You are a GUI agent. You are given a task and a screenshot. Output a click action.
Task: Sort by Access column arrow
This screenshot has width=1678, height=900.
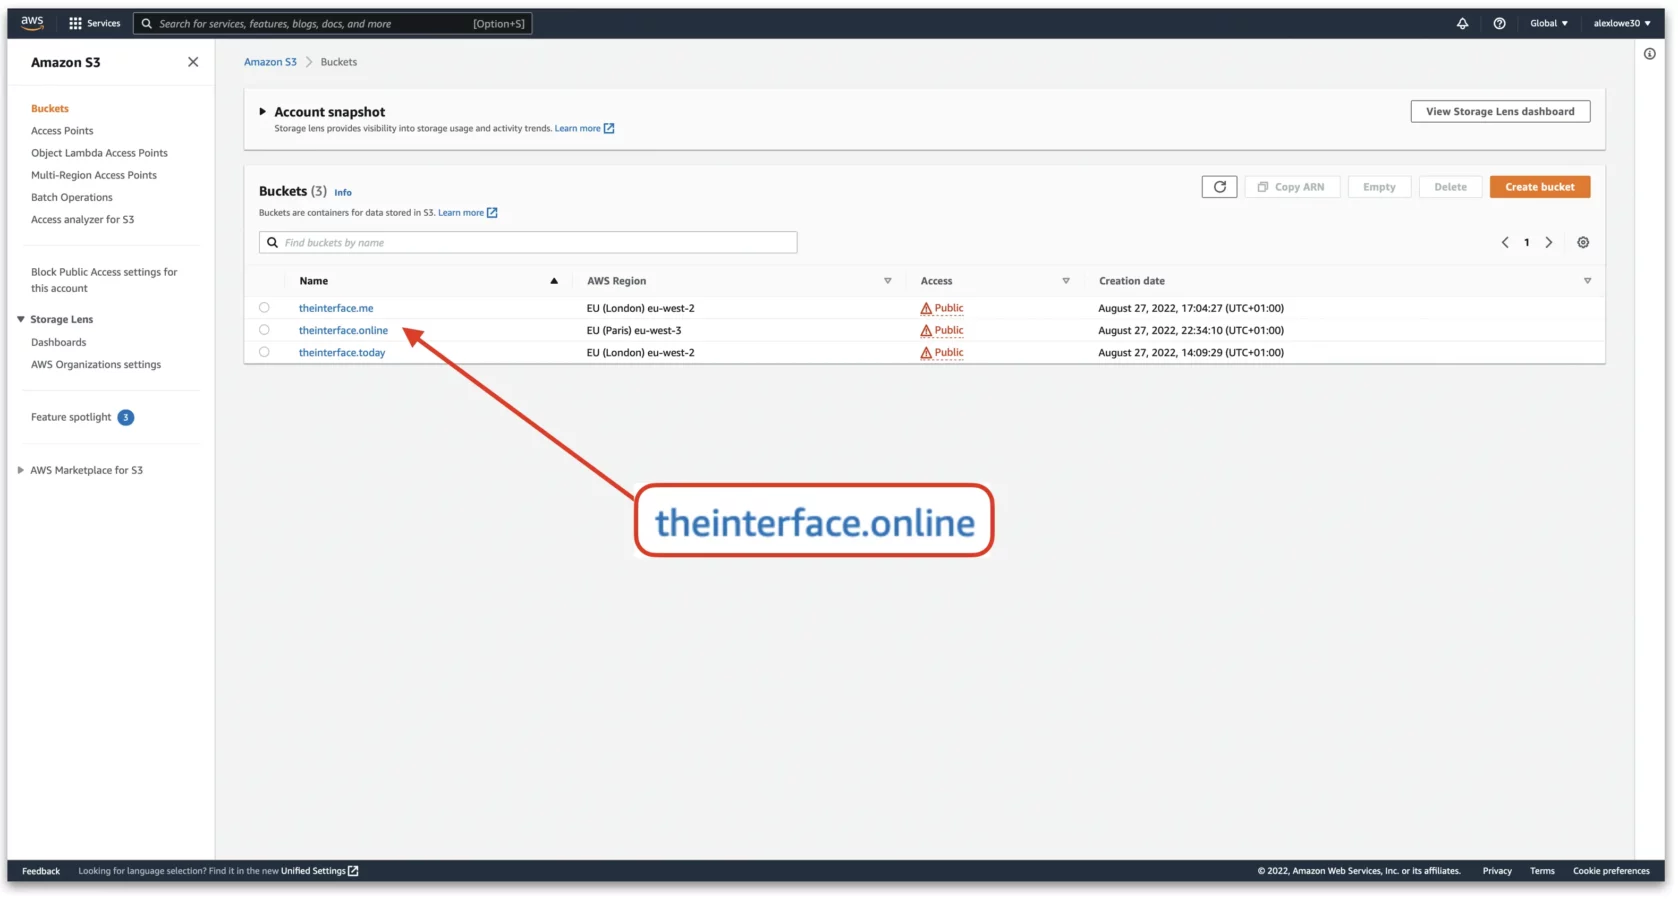pyautogui.click(x=1066, y=281)
